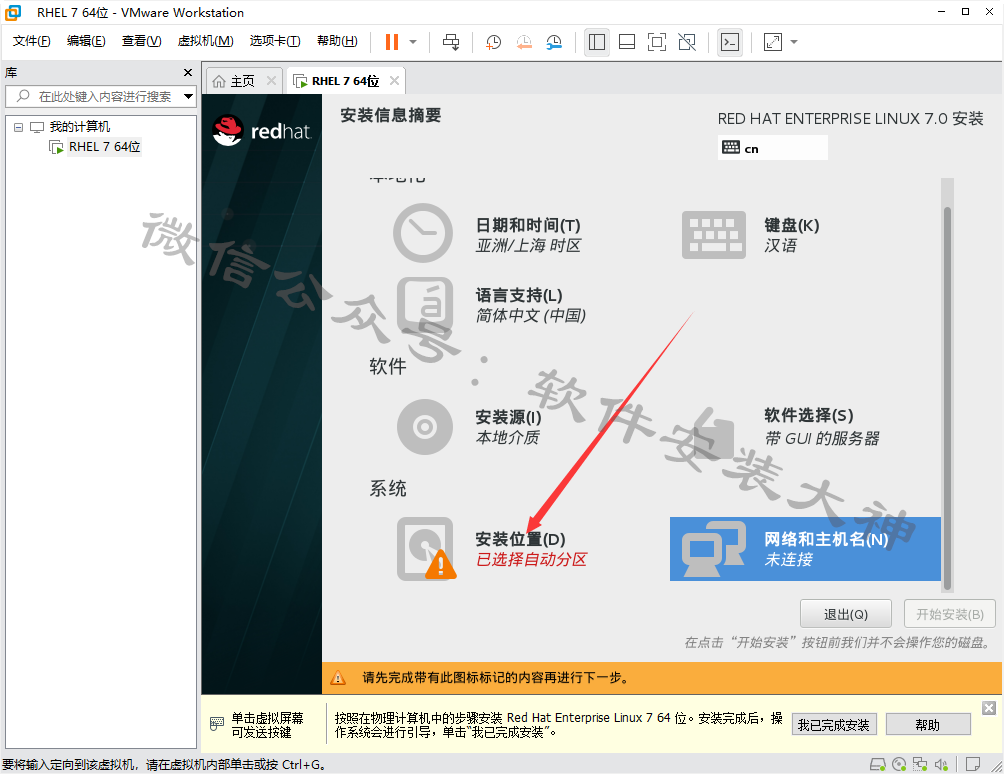The width and height of the screenshot is (1004, 774).
Task: Open the 帮助(H) menu
Action: coord(337,41)
